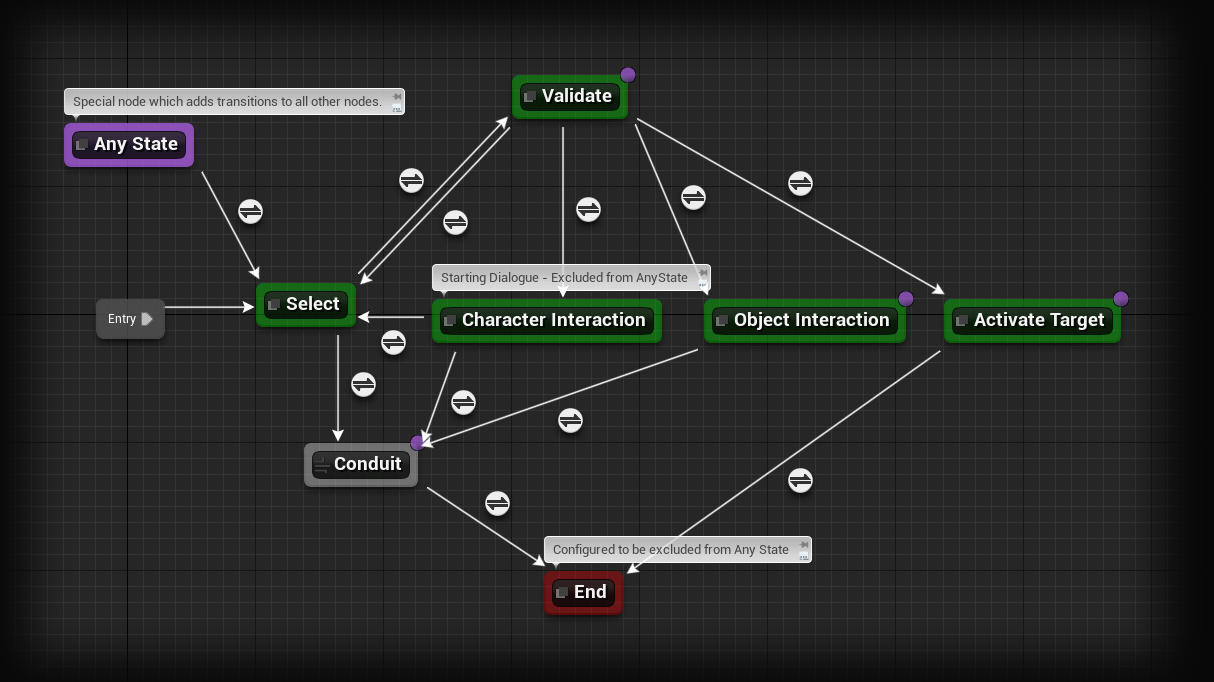Select the Validate to Activate Target transition icon
The image size is (1214, 682).
pyautogui.click(x=800, y=183)
